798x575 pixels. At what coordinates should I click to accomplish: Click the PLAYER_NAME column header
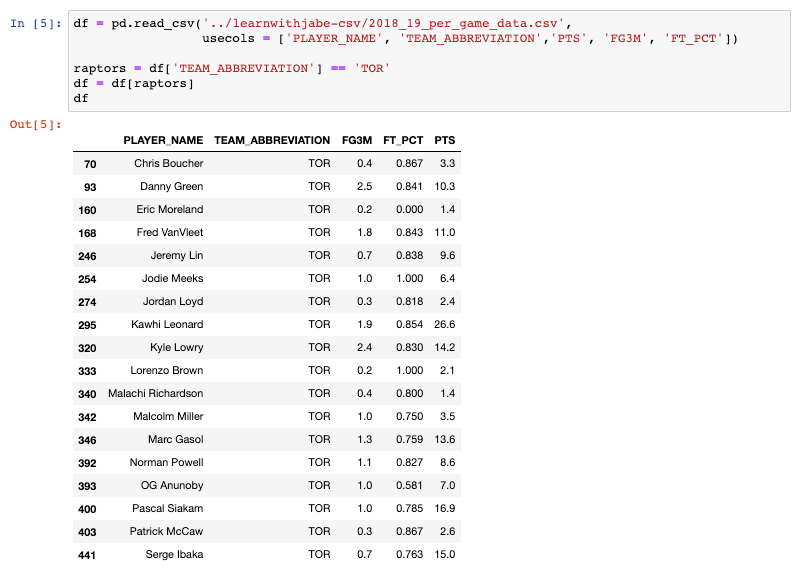click(x=163, y=140)
